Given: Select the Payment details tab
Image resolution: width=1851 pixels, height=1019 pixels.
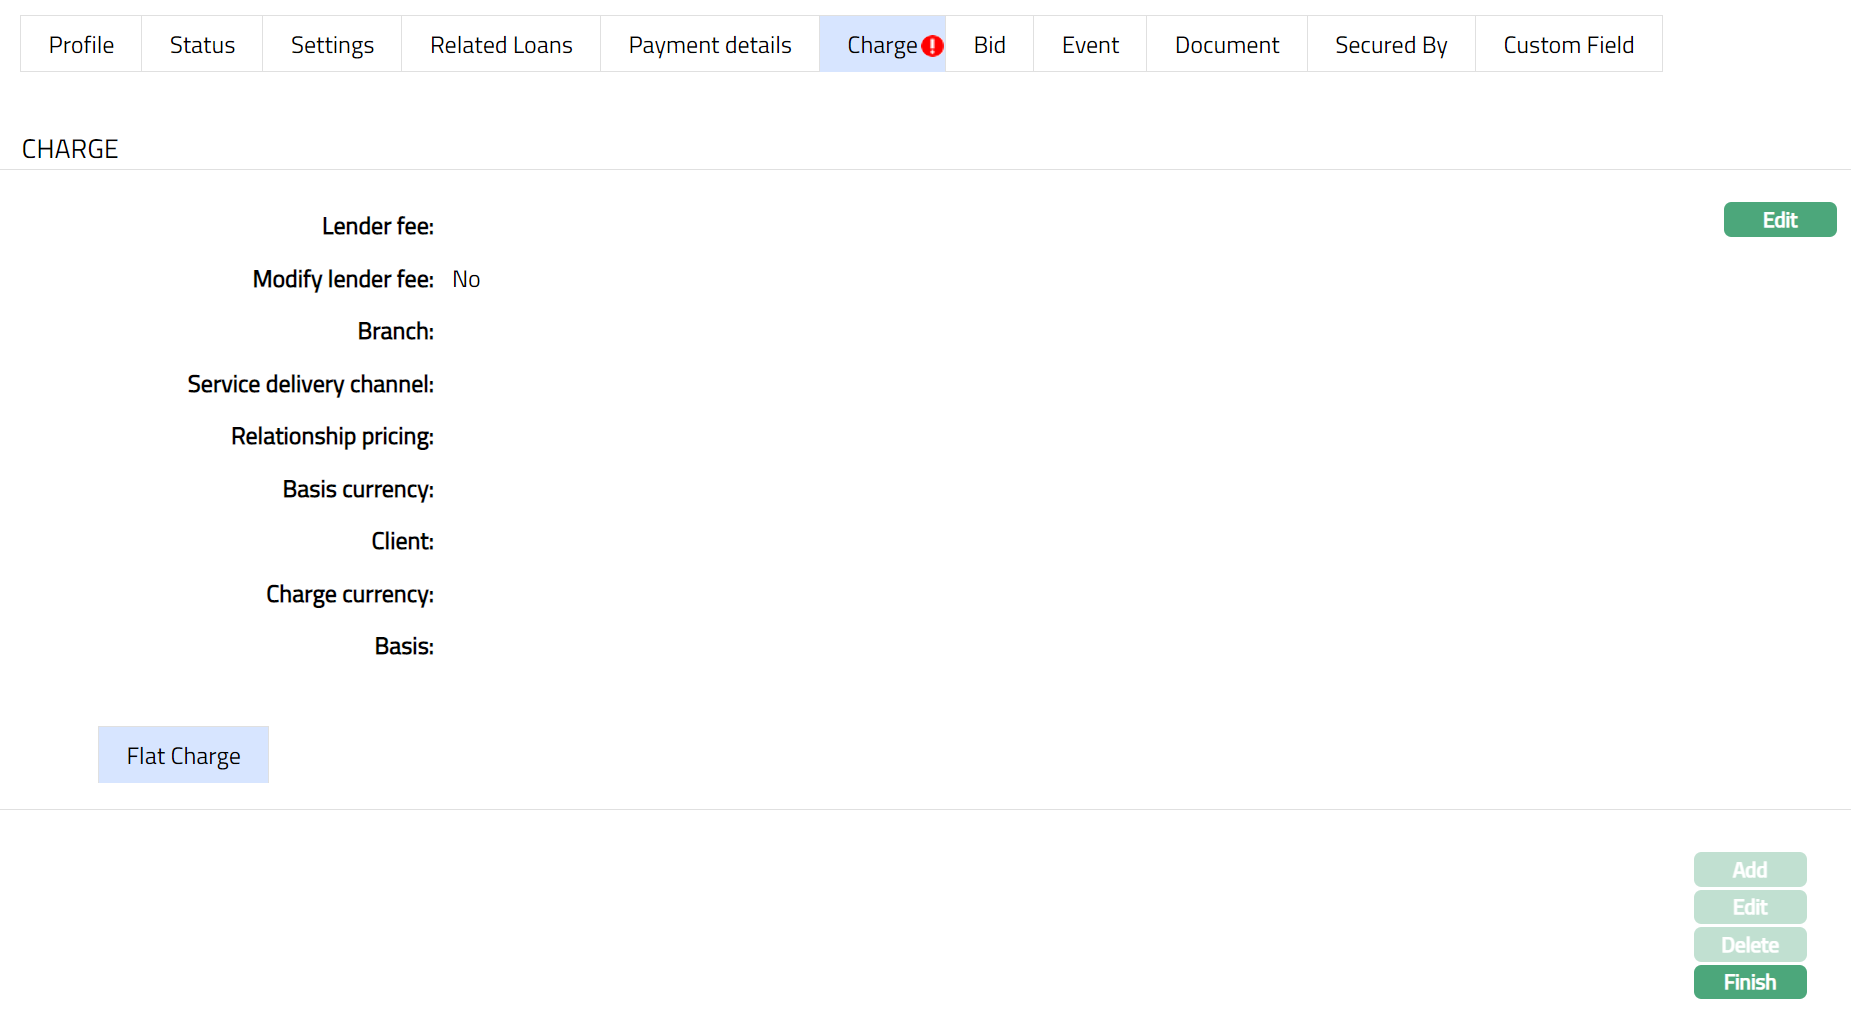Looking at the screenshot, I should [x=709, y=45].
